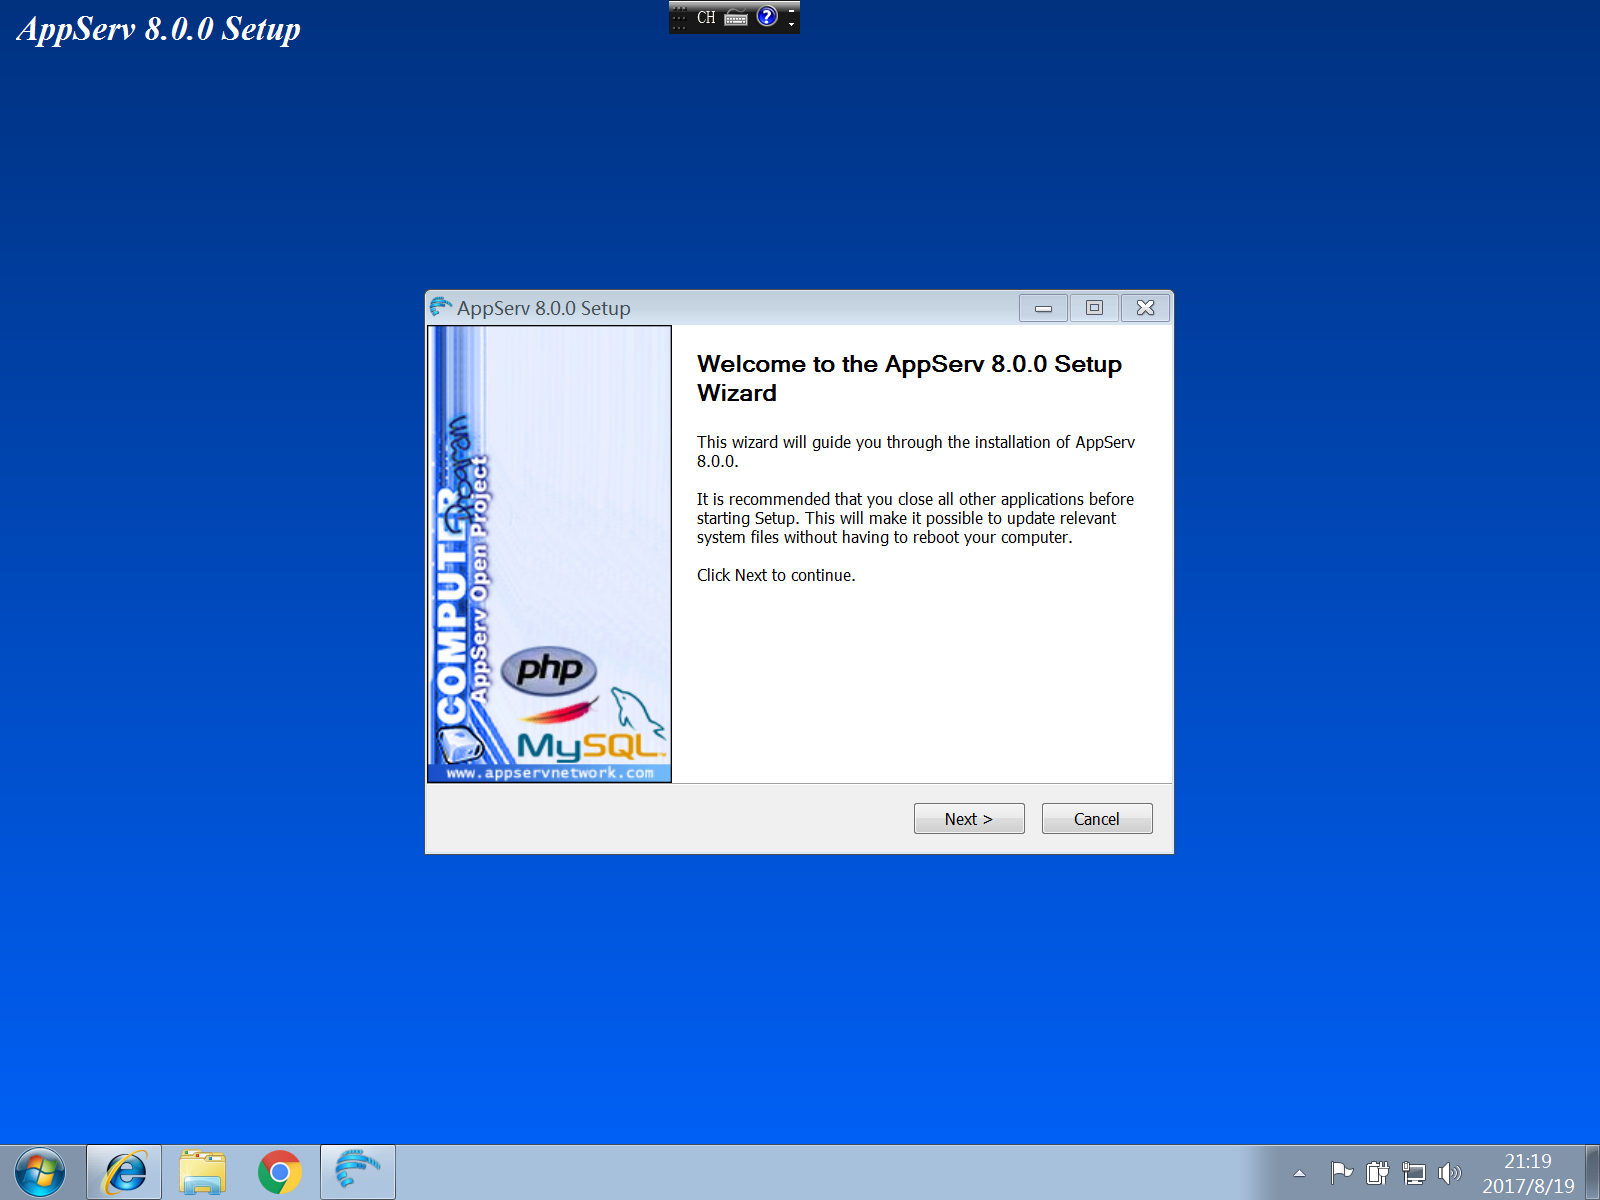Select the AppServ installer taskbar icon
This screenshot has width=1600, height=1200.
[x=358, y=1172]
